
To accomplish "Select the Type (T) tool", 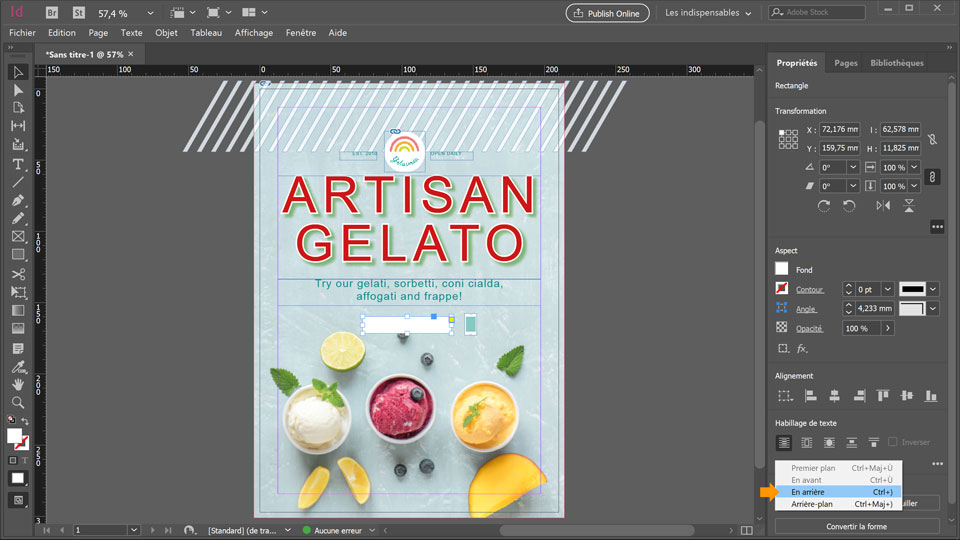I will tap(18, 164).
